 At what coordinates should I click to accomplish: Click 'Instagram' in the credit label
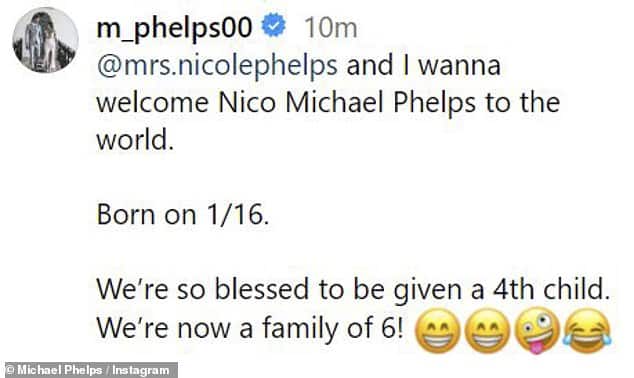pos(141,370)
